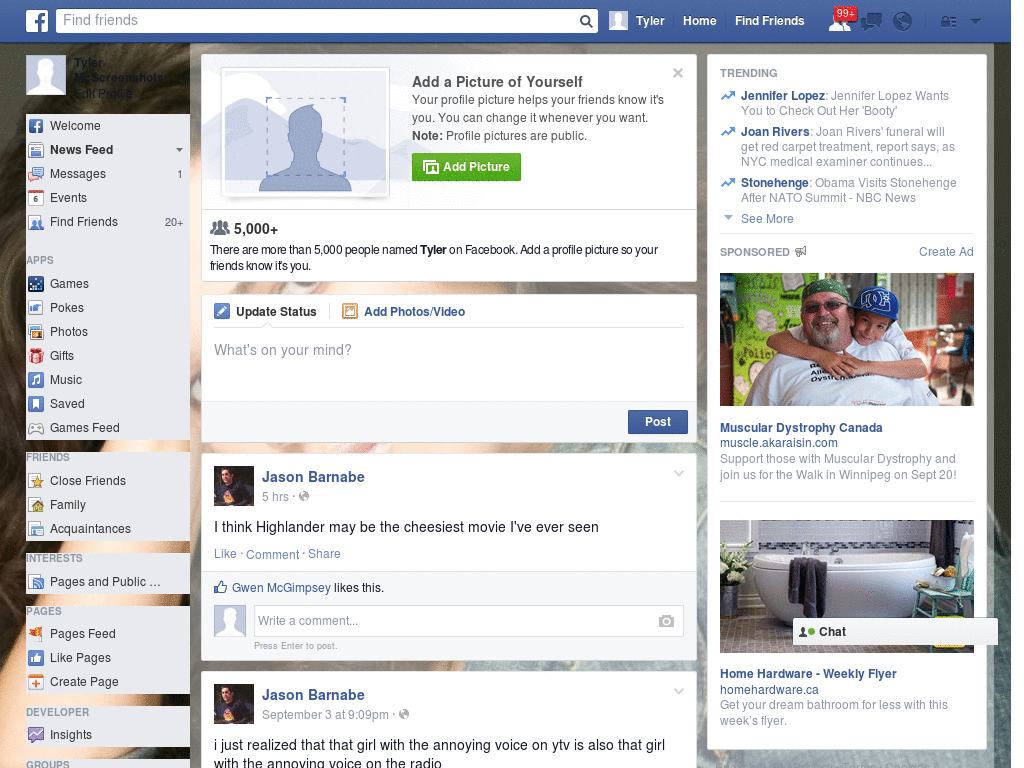The height and width of the screenshot is (768, 1024).
Task: Click the Saved bookmark icon
Action: 36,404
